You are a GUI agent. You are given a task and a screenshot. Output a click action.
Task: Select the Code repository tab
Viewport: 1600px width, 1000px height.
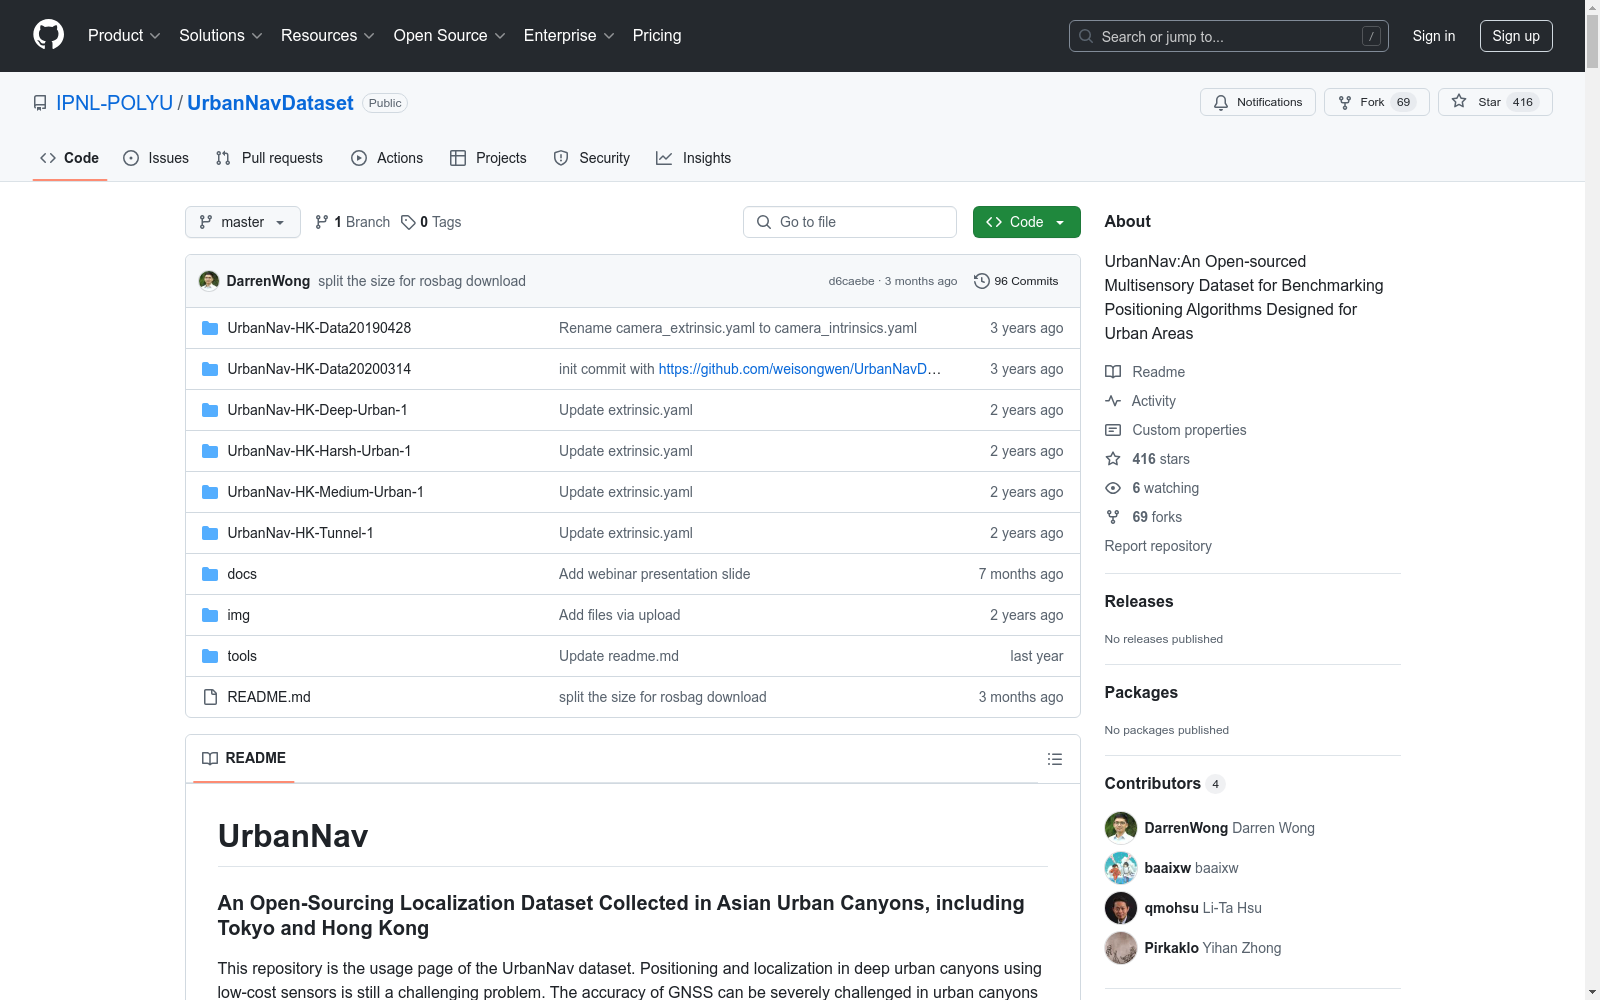70,158
